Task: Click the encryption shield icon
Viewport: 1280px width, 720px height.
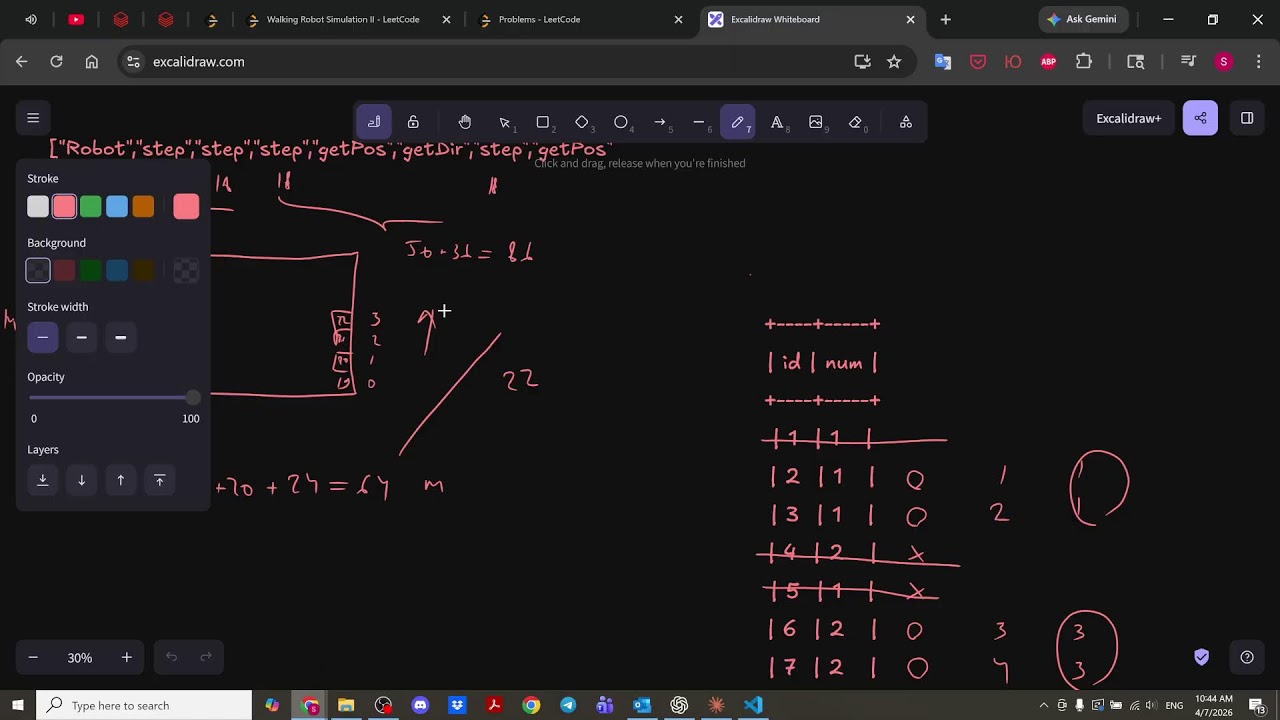Action: 1202,657
